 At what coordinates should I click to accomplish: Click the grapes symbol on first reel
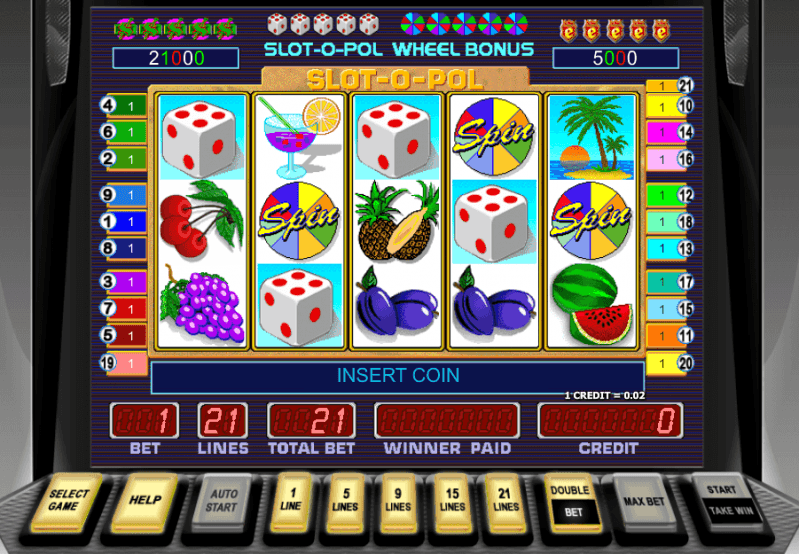(202, 305)
